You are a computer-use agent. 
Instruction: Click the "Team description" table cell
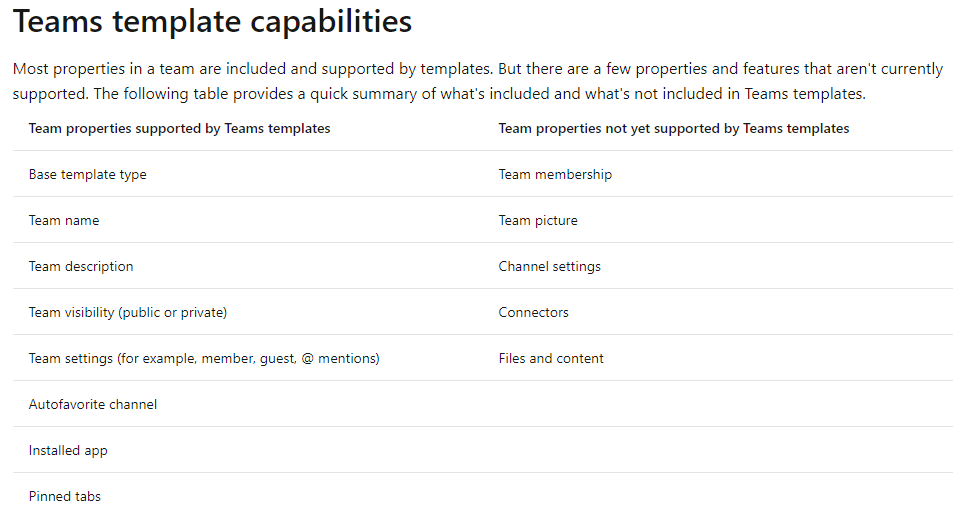click(x=80, y=266)
